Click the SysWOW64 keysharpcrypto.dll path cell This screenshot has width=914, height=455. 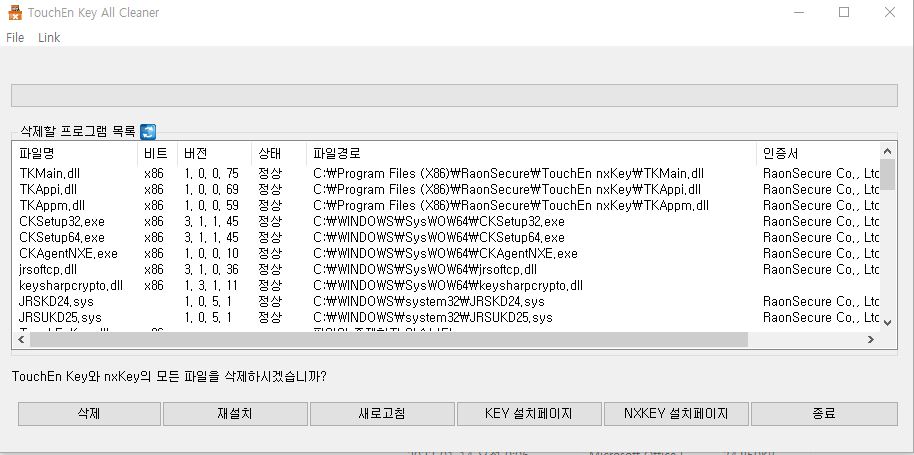tap(448, 285)
